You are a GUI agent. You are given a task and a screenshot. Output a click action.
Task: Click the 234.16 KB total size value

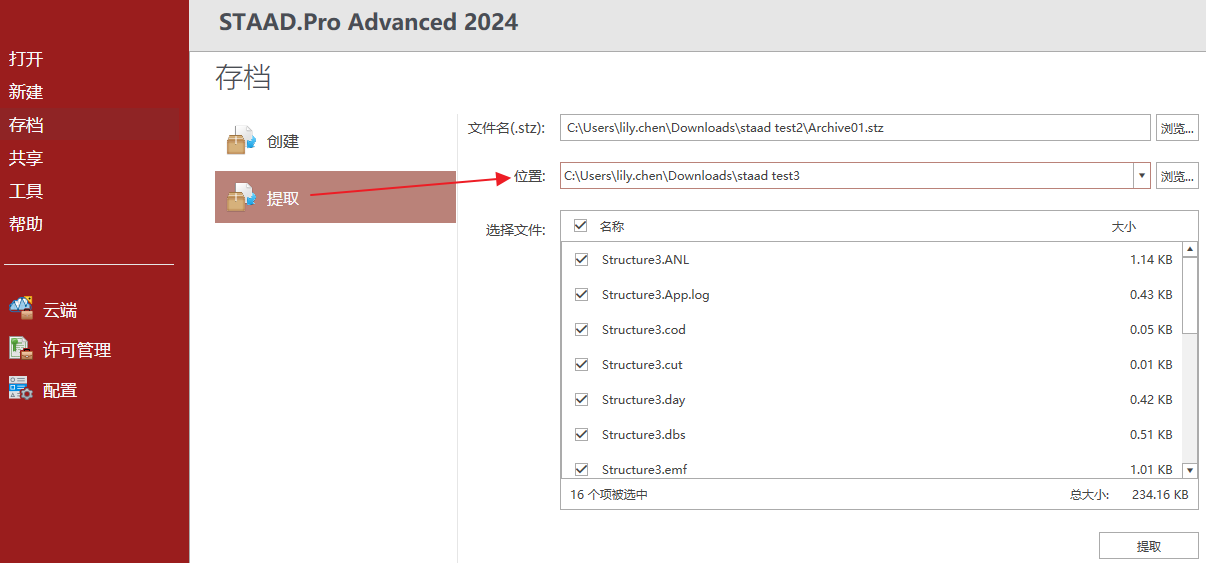coord(1160,495)
